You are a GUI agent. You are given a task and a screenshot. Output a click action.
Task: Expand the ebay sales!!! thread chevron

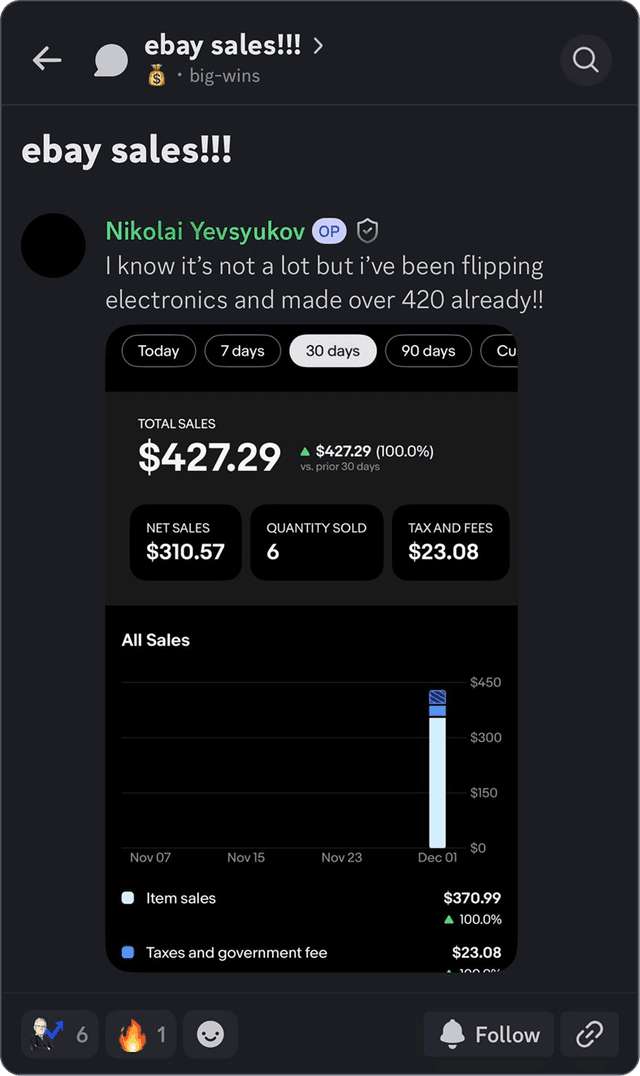coord(318,45)
